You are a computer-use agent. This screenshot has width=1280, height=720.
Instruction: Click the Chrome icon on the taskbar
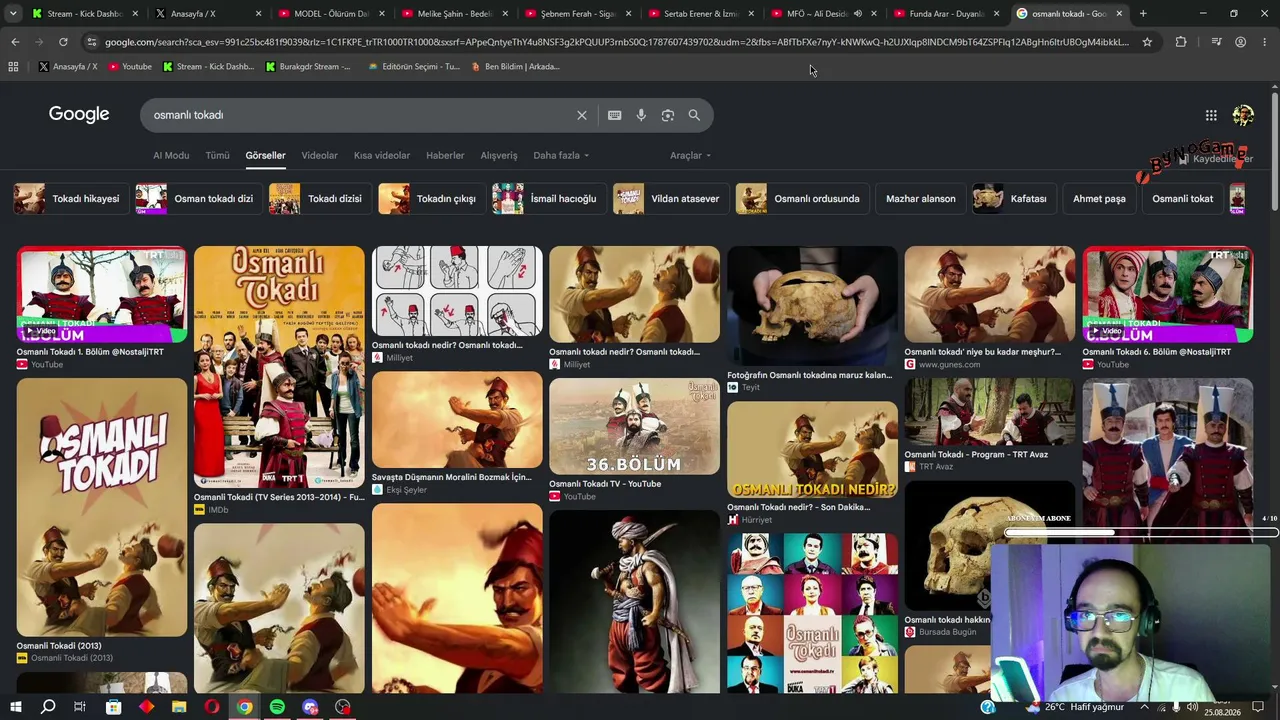tap(244, 707)
